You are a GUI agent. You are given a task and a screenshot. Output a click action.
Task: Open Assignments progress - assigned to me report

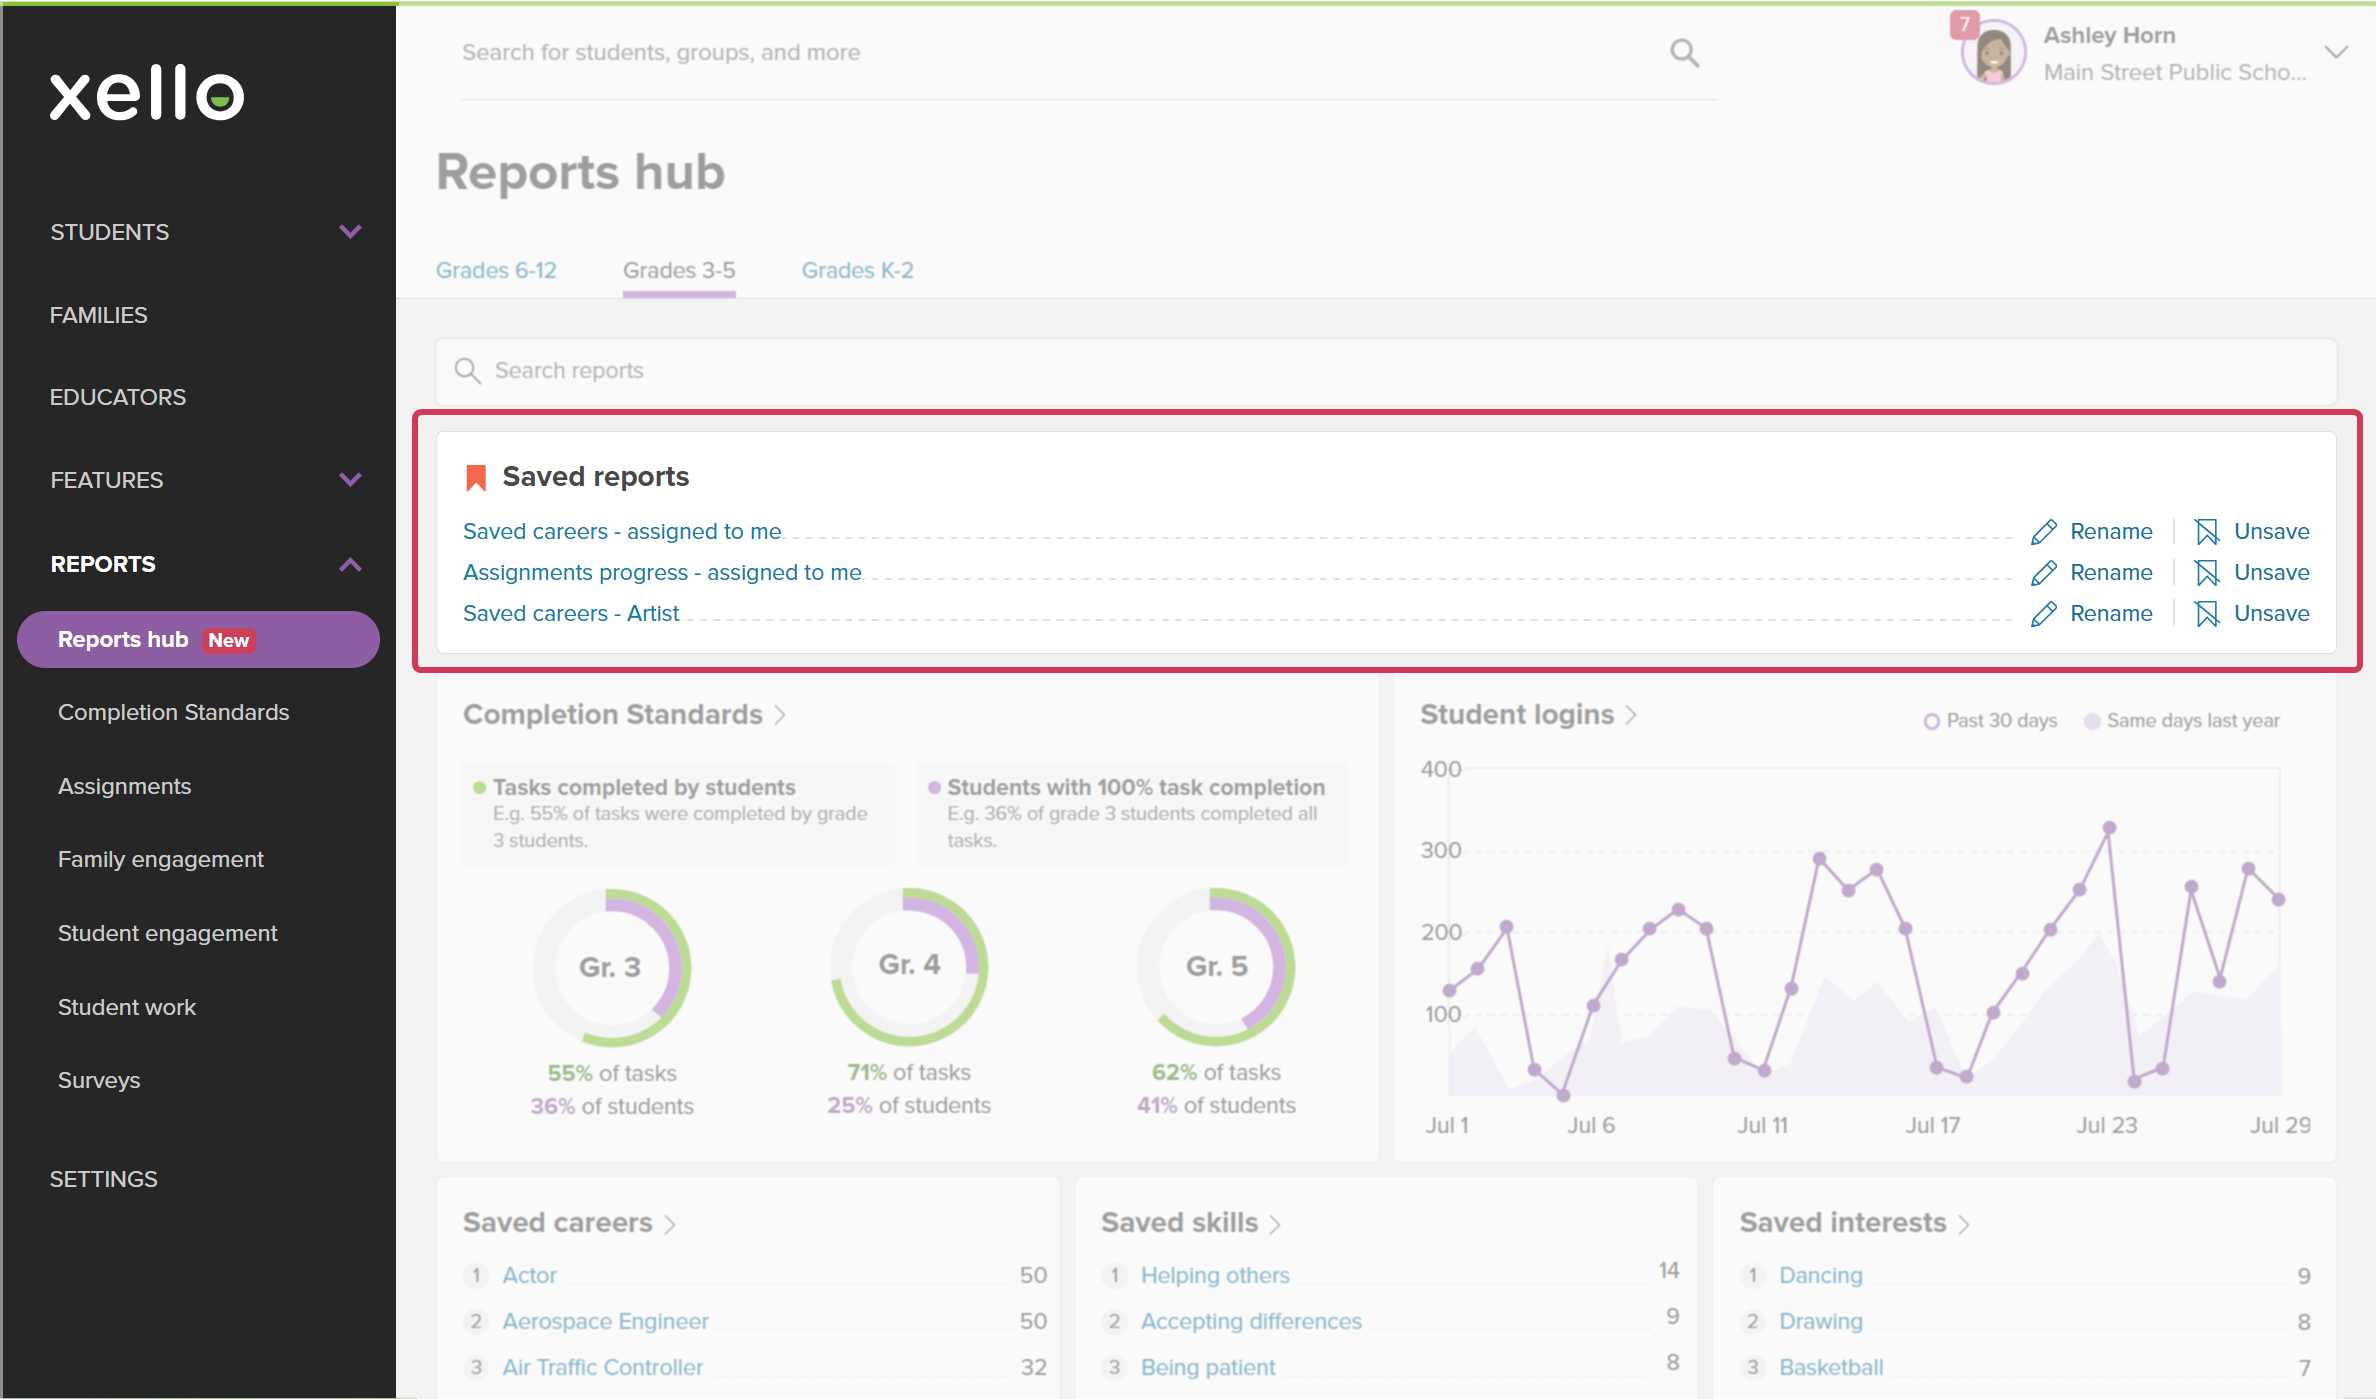pos(662,572)
